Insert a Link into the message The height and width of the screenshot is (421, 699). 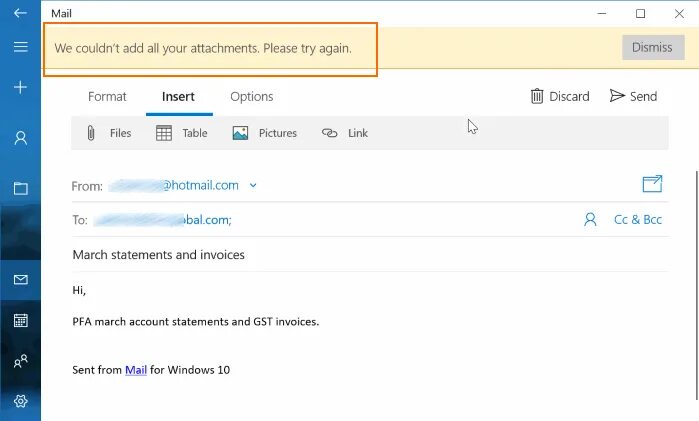345,133
